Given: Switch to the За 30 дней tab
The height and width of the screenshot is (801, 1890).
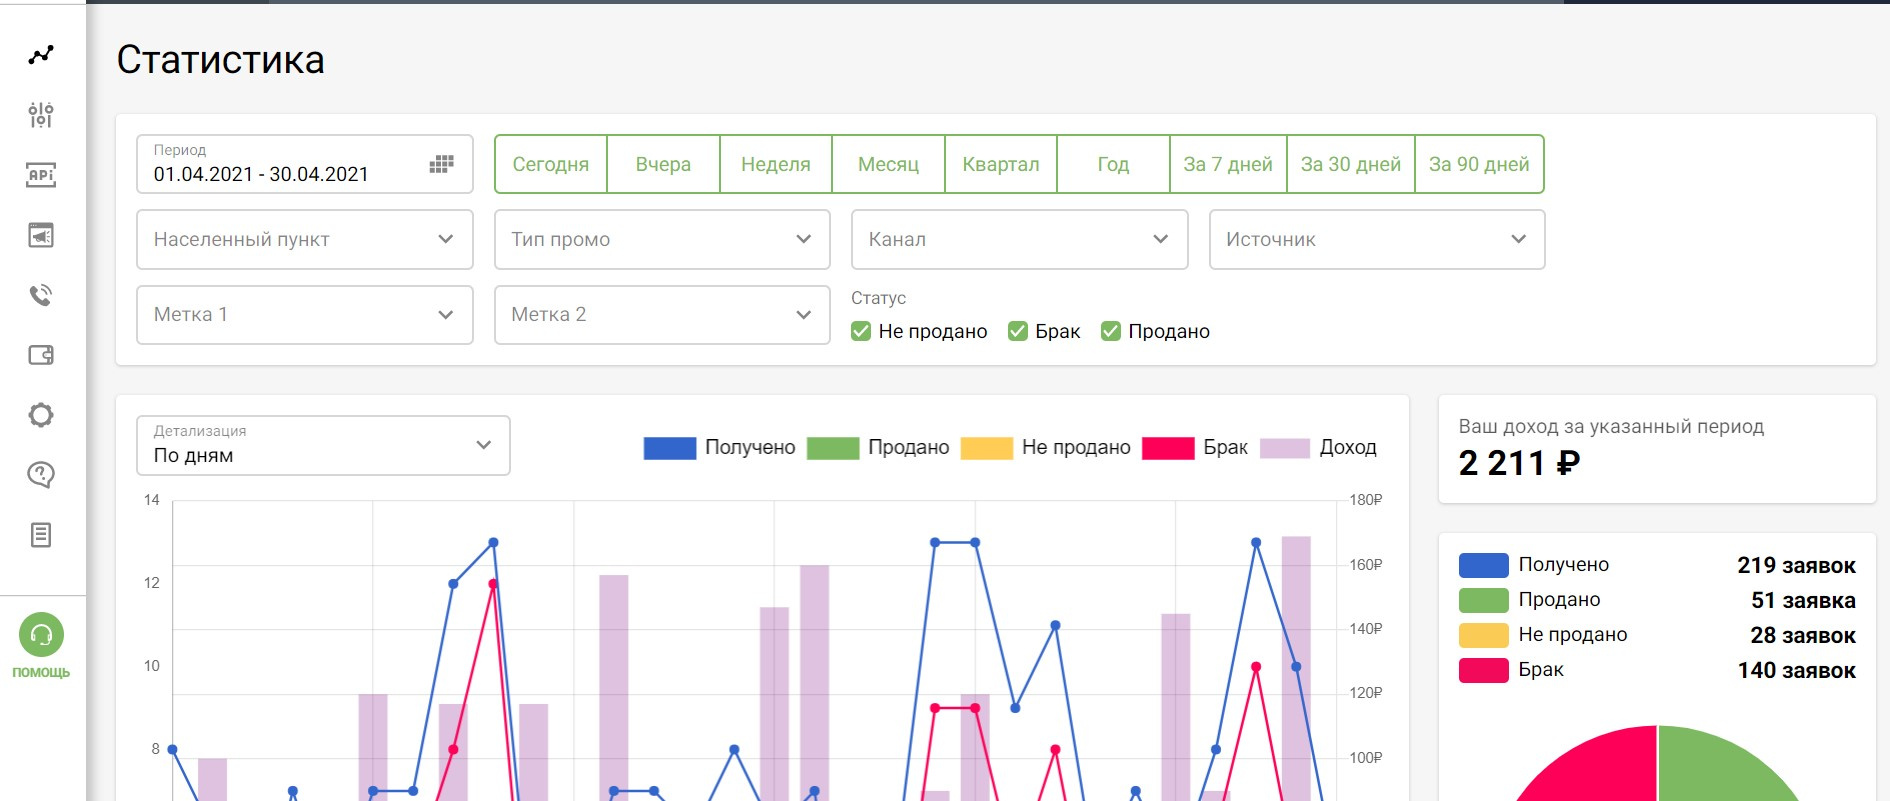Looking at the screenshot, I should click(x=1351, y=164).
